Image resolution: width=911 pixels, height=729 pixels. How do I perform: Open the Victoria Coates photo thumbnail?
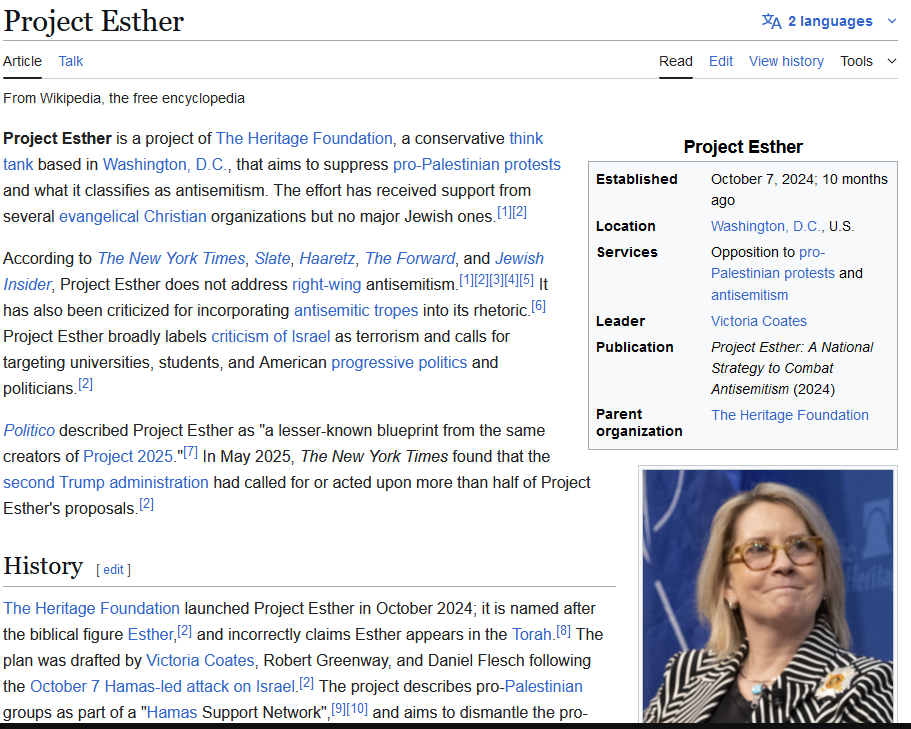click(x=767, y=596)
